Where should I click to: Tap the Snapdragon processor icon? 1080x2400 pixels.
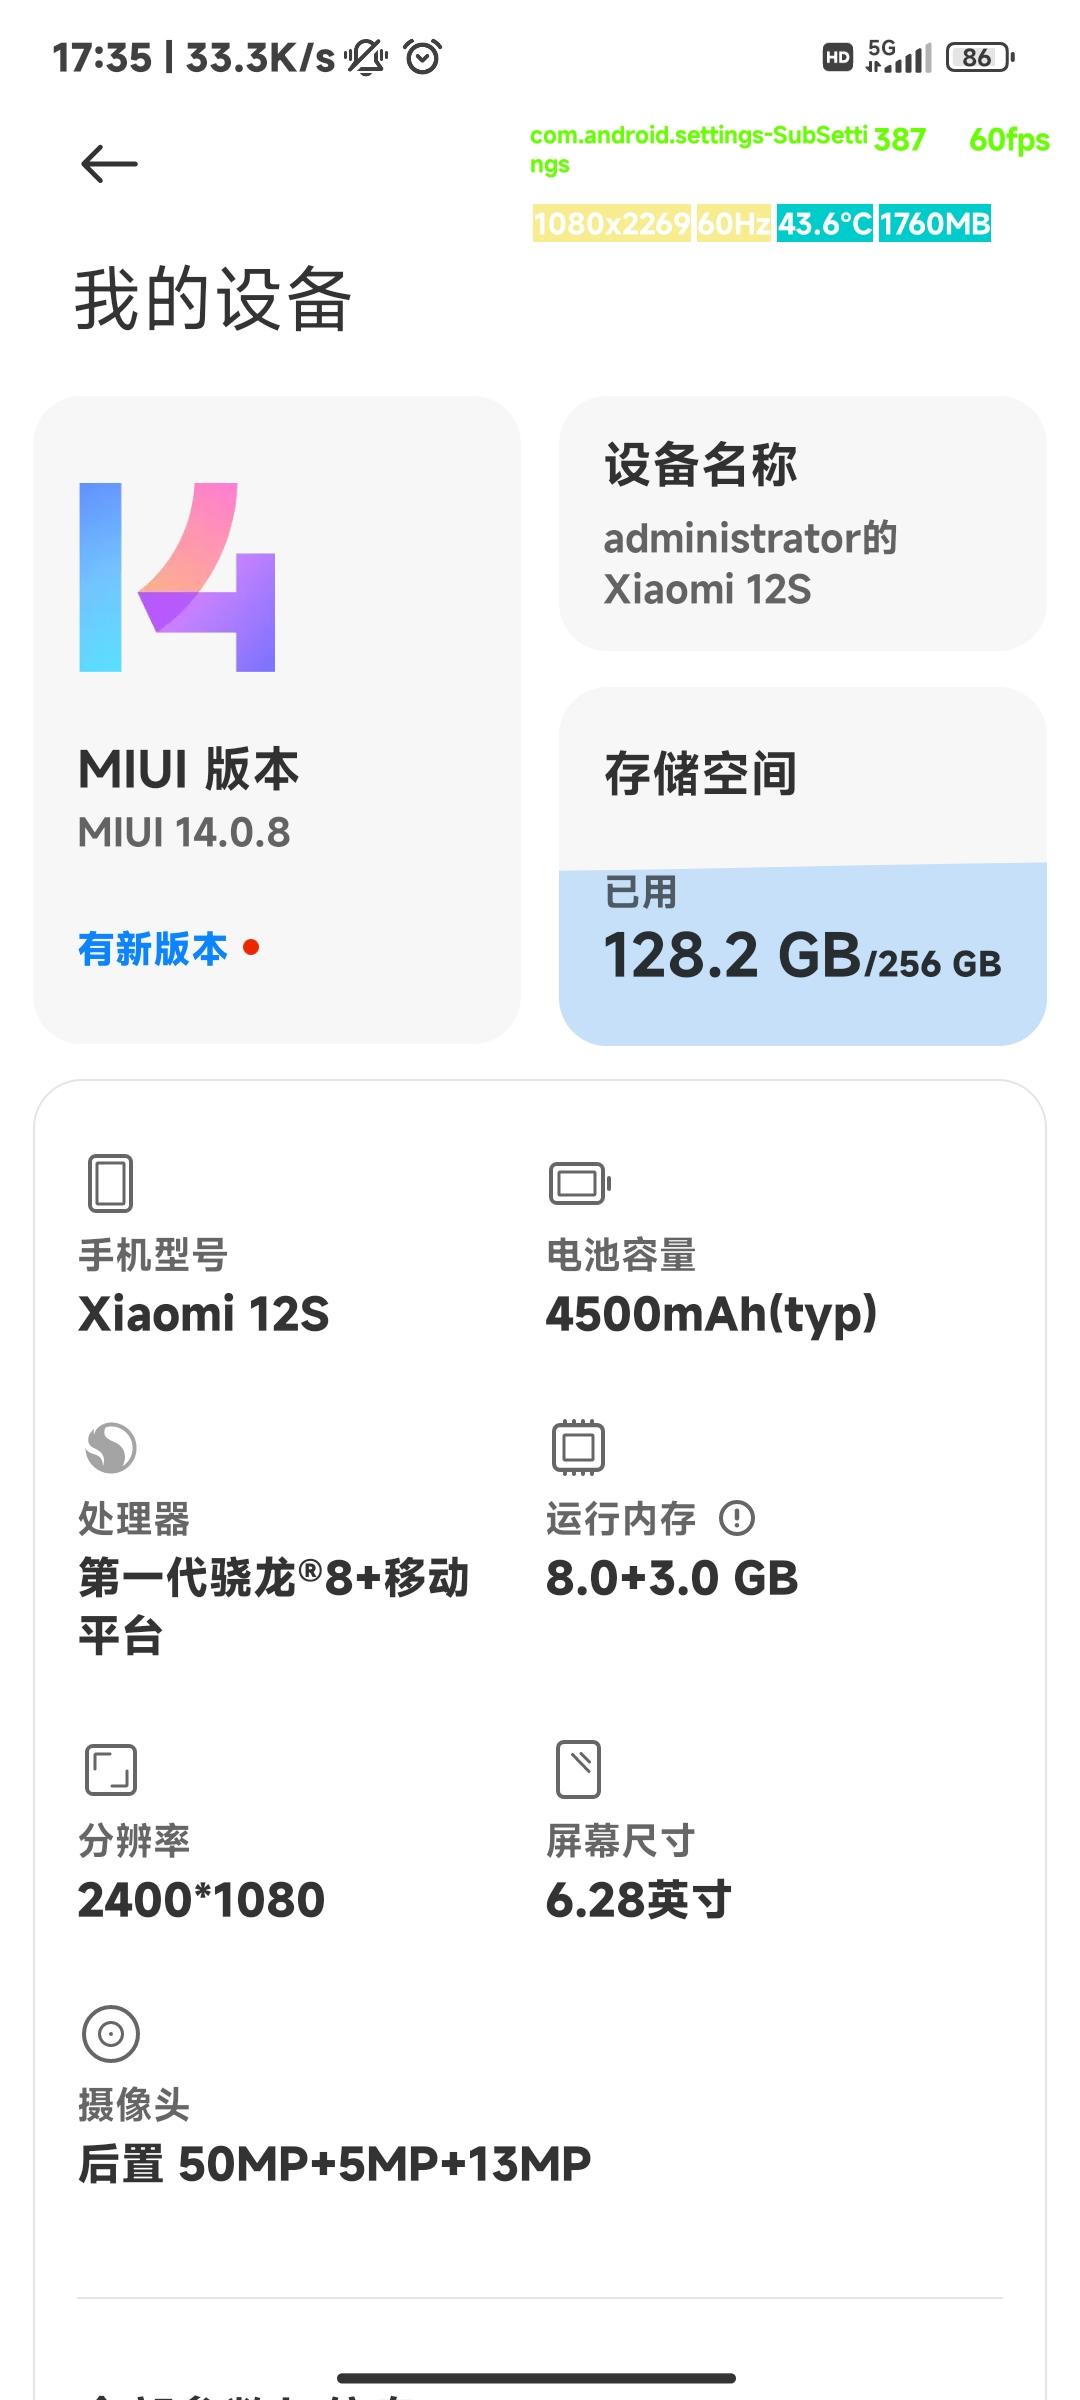110,1447
